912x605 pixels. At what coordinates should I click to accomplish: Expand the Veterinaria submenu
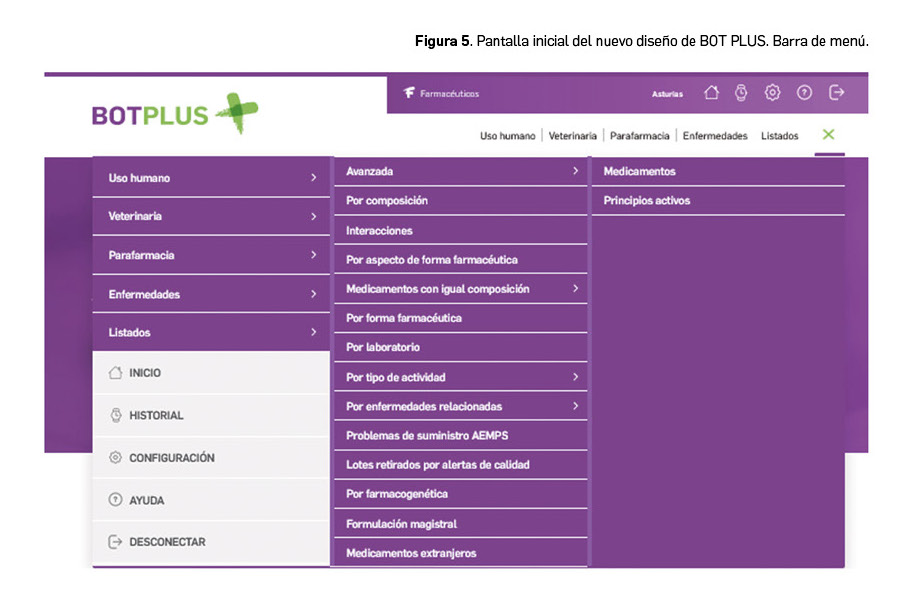click(211, 216)
